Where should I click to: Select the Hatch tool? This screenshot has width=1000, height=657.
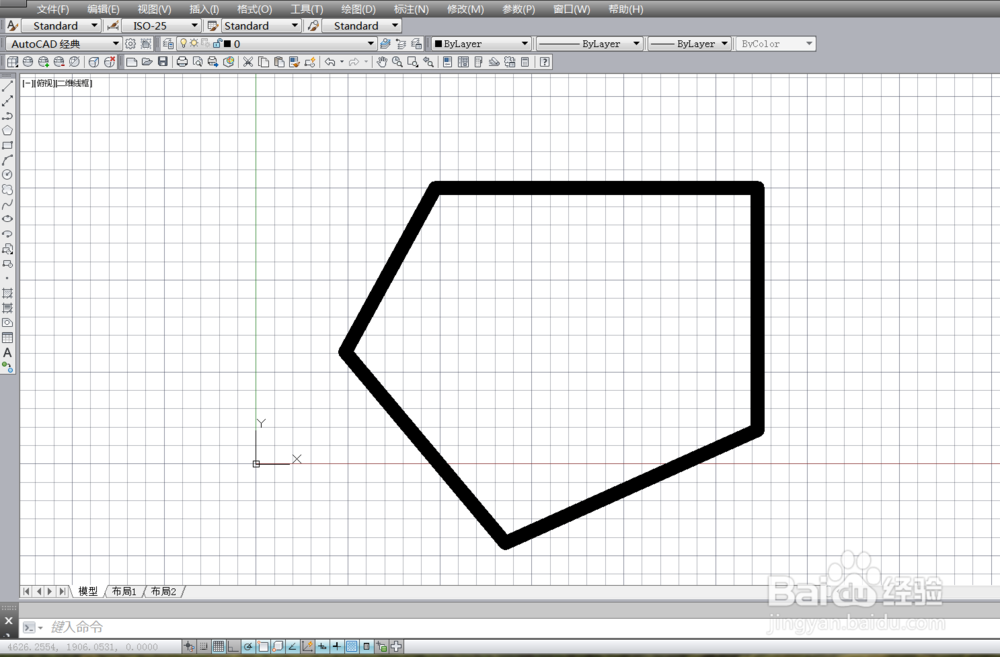point(8,293)
